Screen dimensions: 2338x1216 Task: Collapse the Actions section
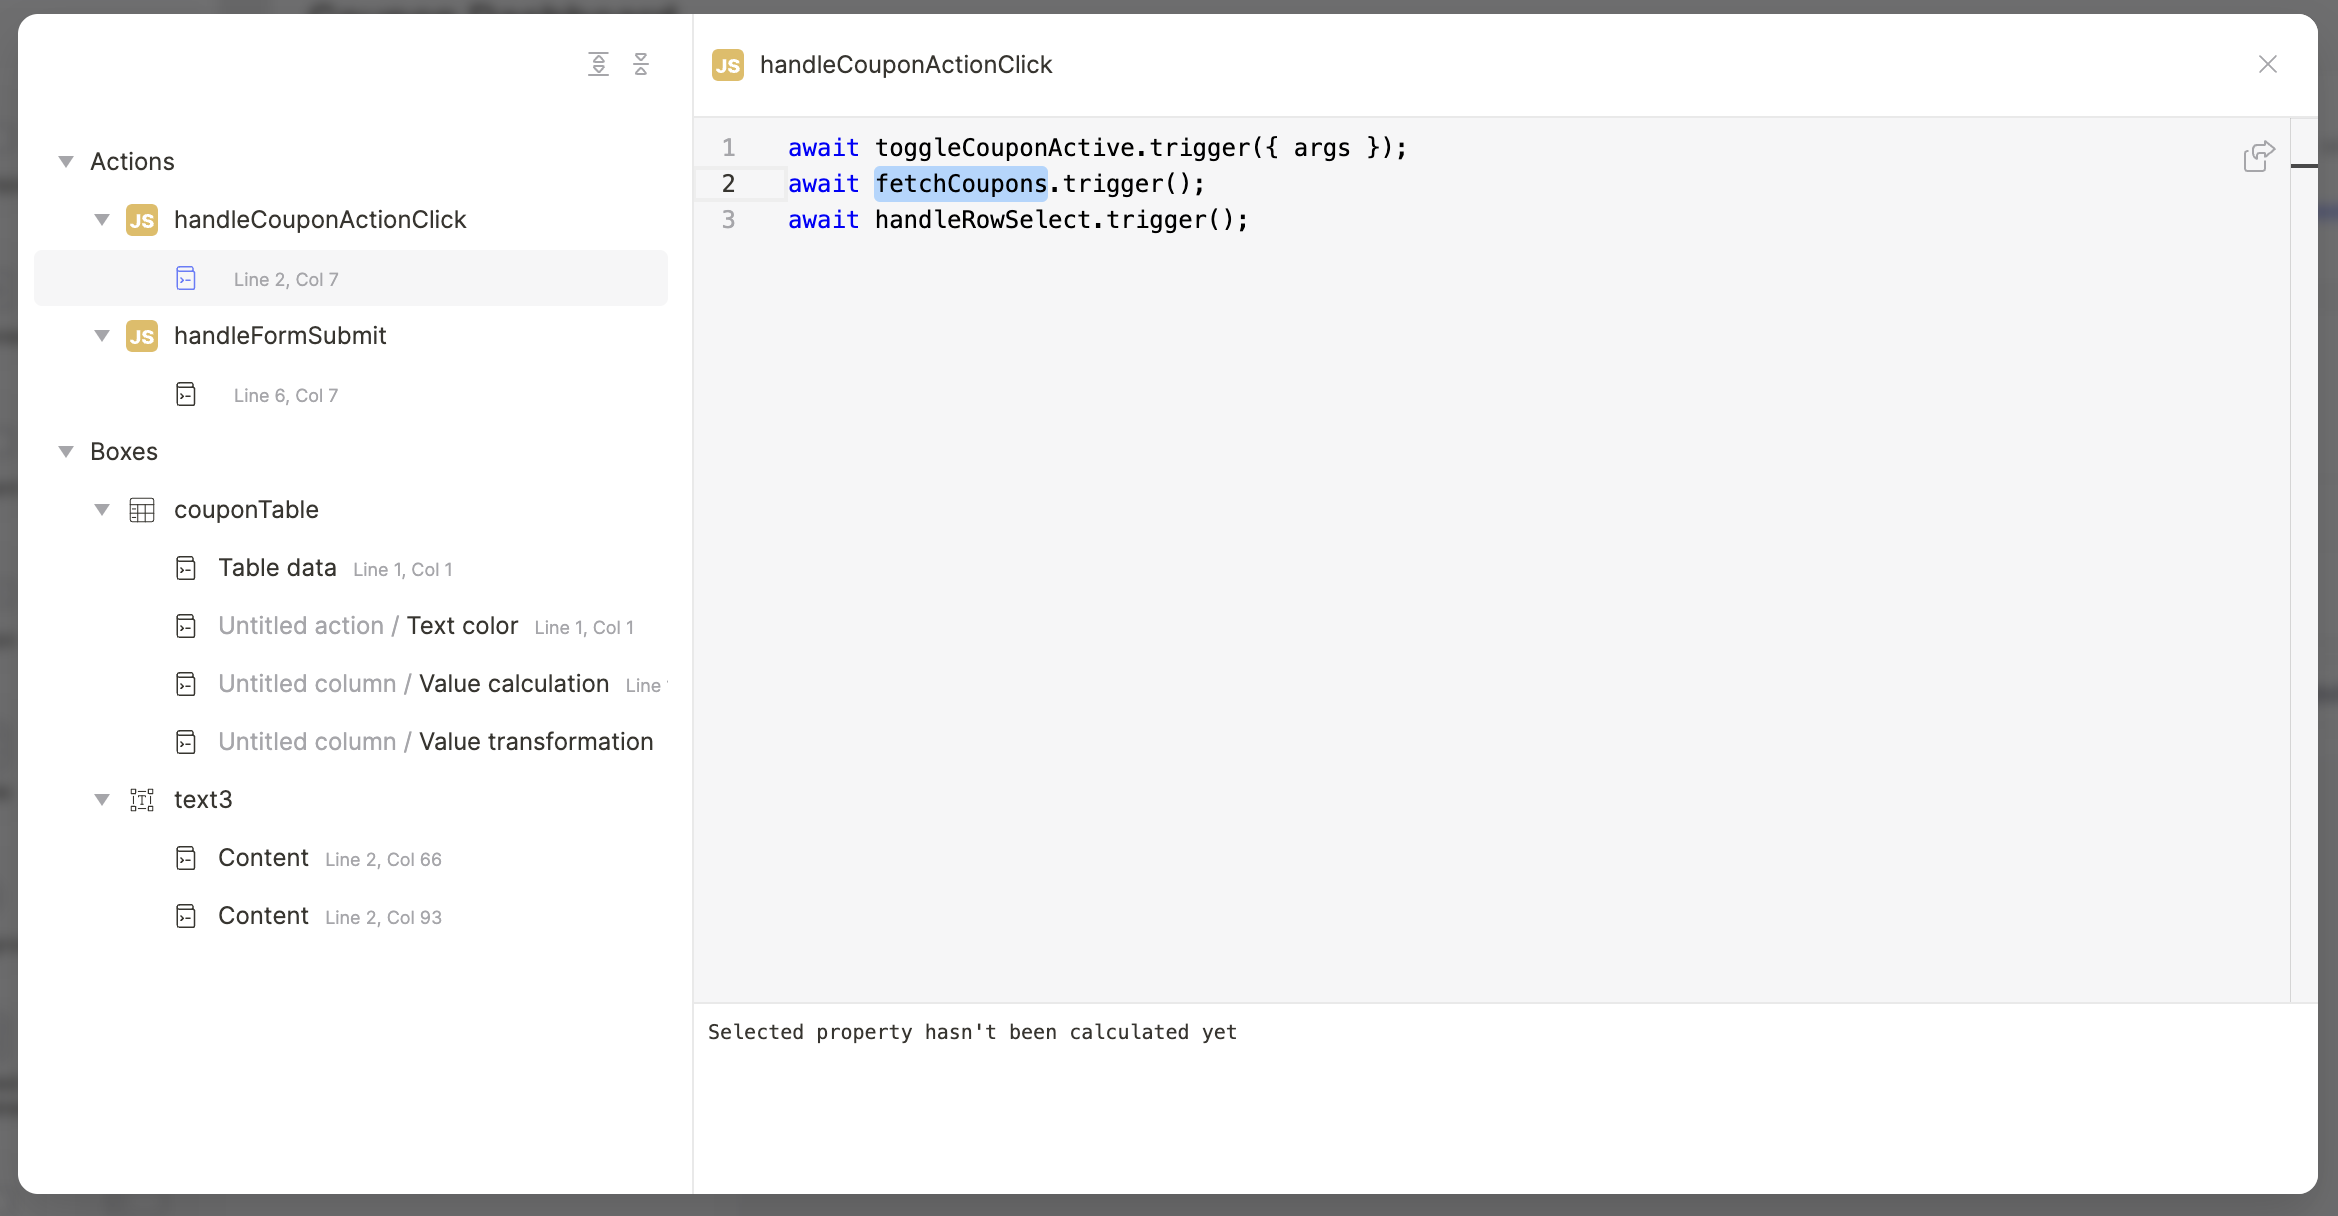(x=66, y=161)
